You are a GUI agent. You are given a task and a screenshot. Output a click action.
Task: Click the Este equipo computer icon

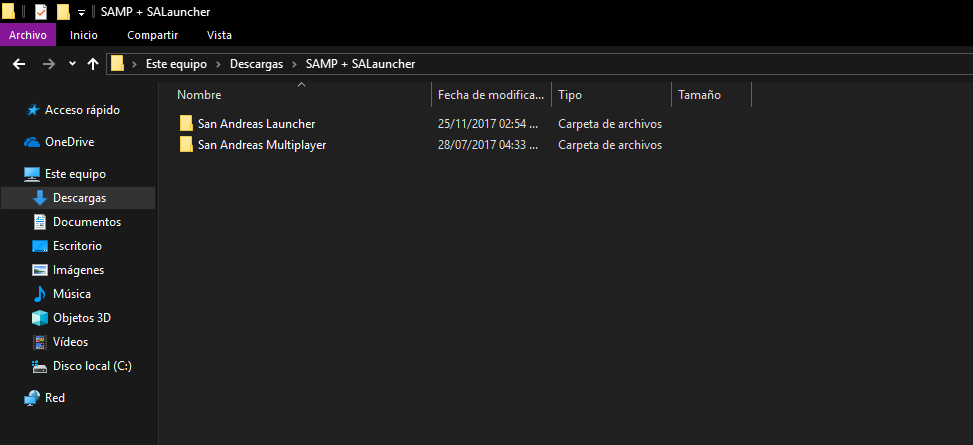pos(32,174)
